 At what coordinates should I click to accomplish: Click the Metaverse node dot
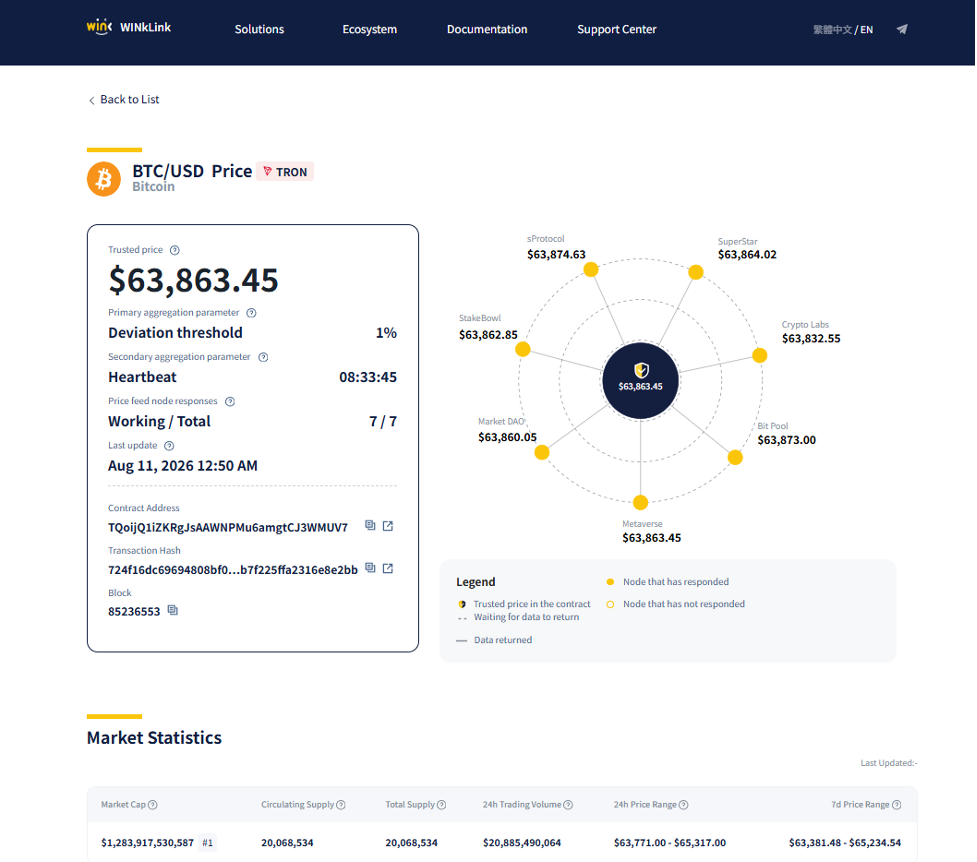[641, 502]
